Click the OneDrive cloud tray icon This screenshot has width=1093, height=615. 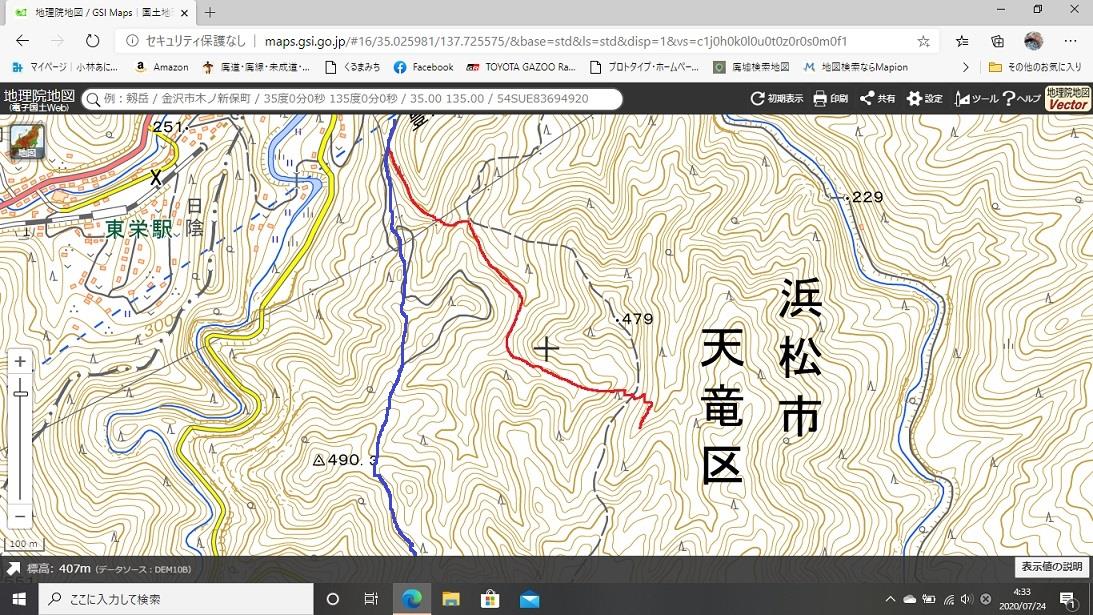coord(910,599)
